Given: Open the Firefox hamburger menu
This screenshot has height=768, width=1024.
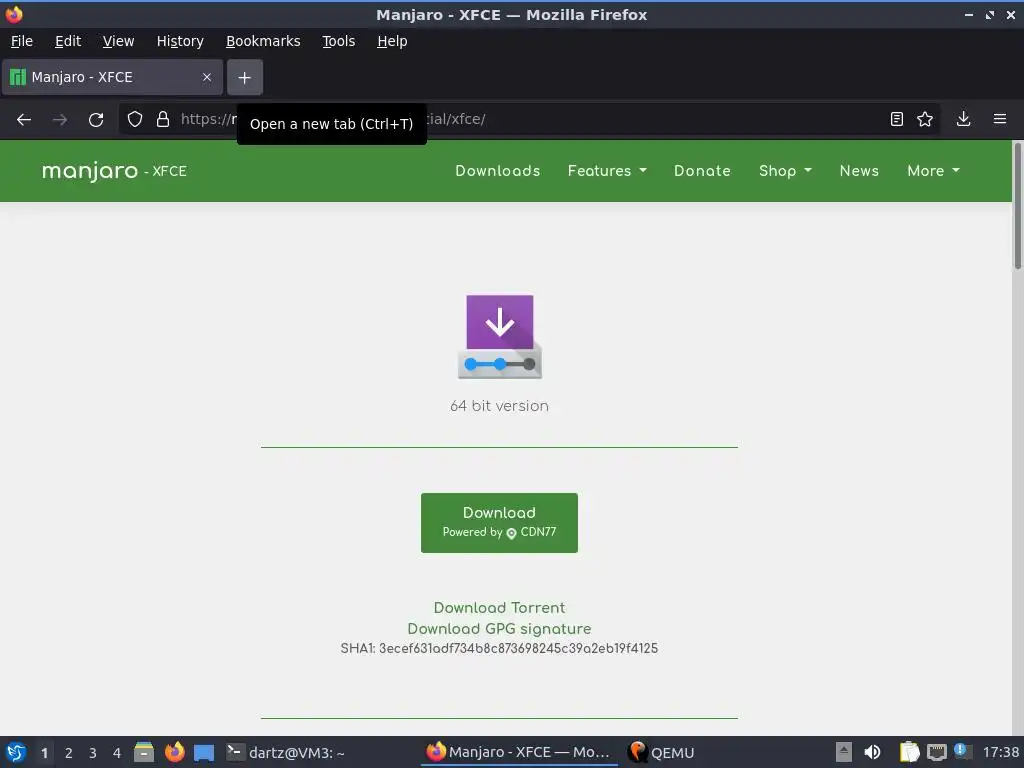Looking at the screenshot, I should (1000, 119).
